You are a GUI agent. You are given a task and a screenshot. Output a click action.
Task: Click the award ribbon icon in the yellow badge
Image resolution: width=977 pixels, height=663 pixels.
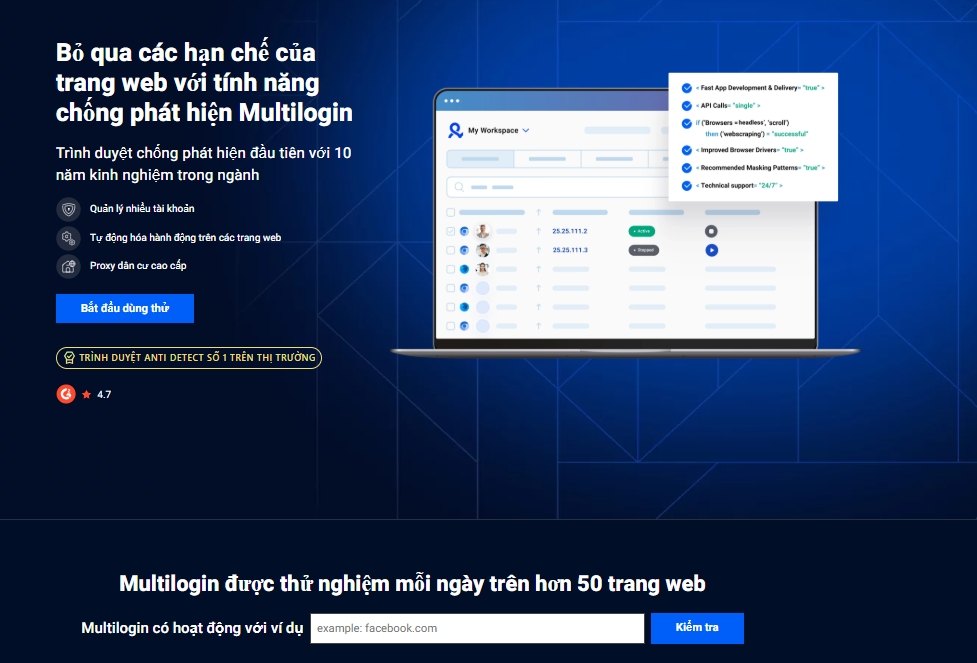tap(70, 358)
